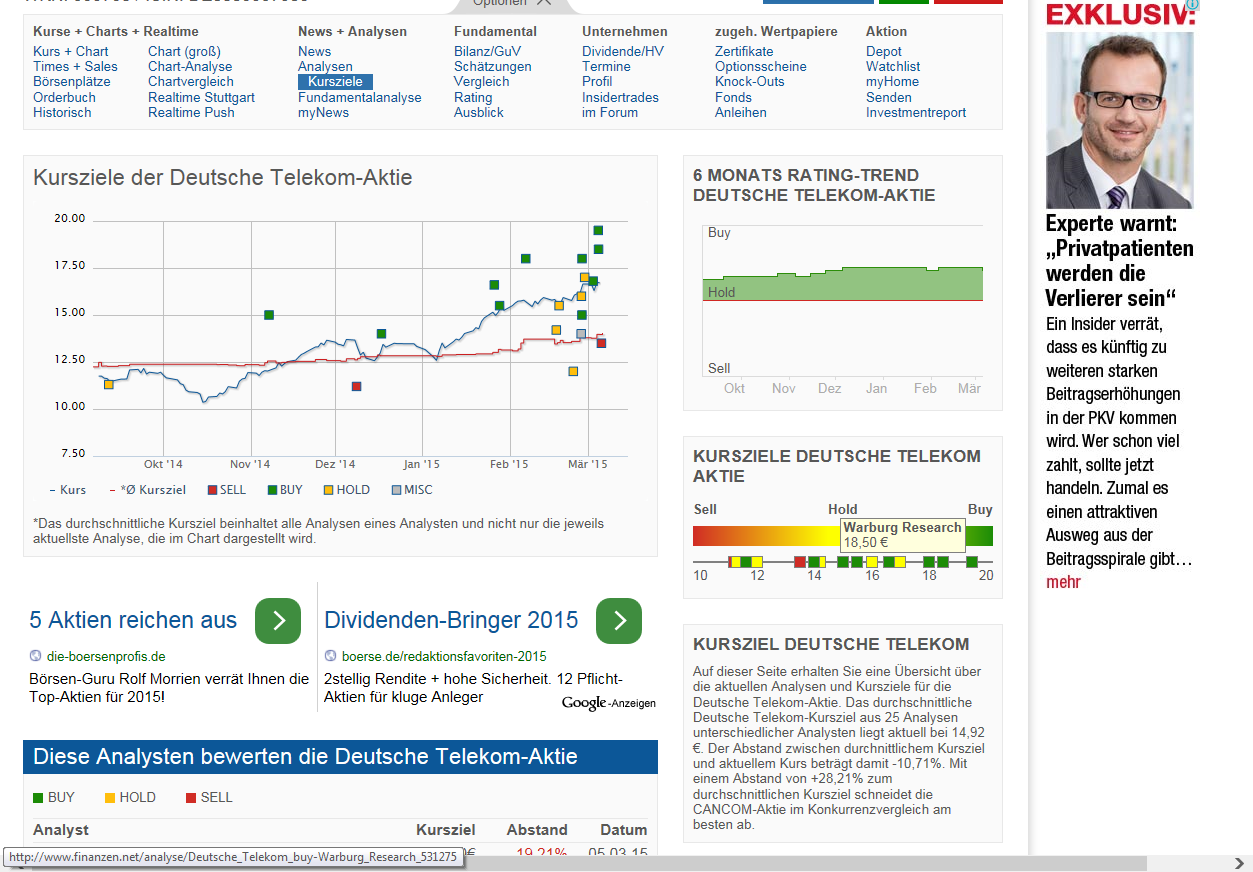Toggle HOLD series in chart legend
1253x872 pixels.
click(346, 490)
